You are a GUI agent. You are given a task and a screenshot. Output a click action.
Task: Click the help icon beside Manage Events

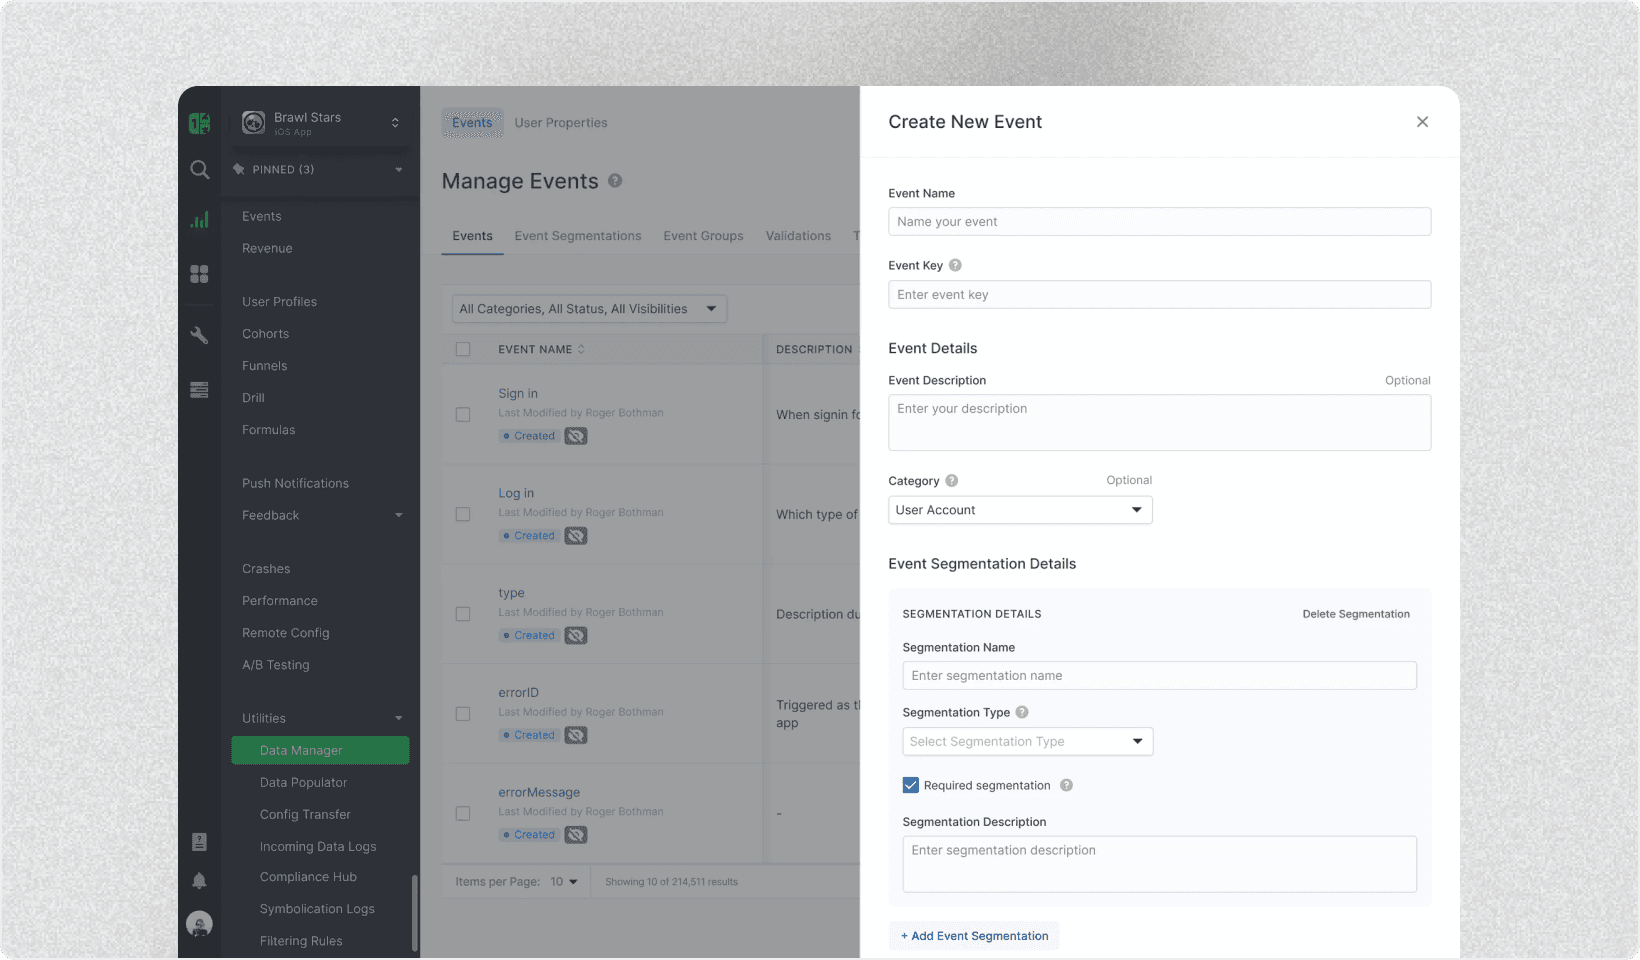click(x=615, y=181)
